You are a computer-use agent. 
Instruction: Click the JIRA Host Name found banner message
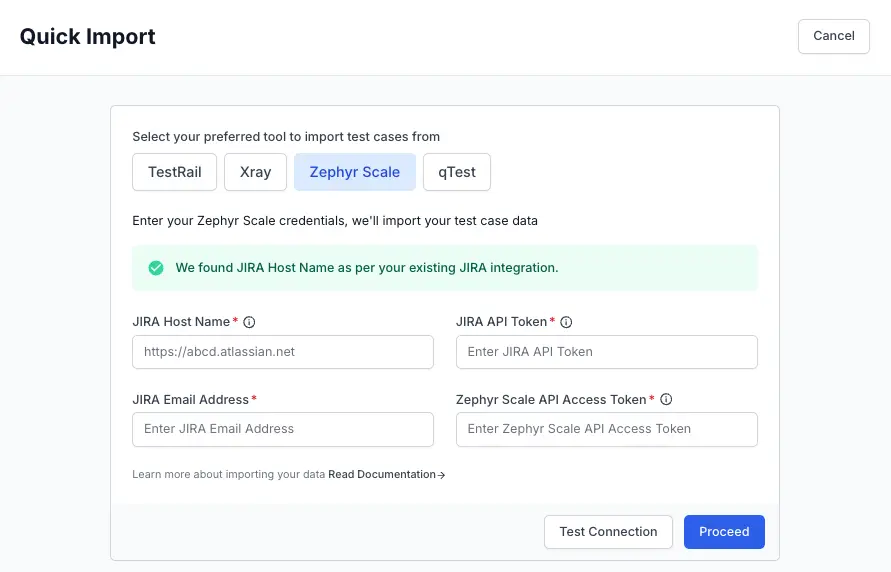pyautogui.click(x=366, y=268)
